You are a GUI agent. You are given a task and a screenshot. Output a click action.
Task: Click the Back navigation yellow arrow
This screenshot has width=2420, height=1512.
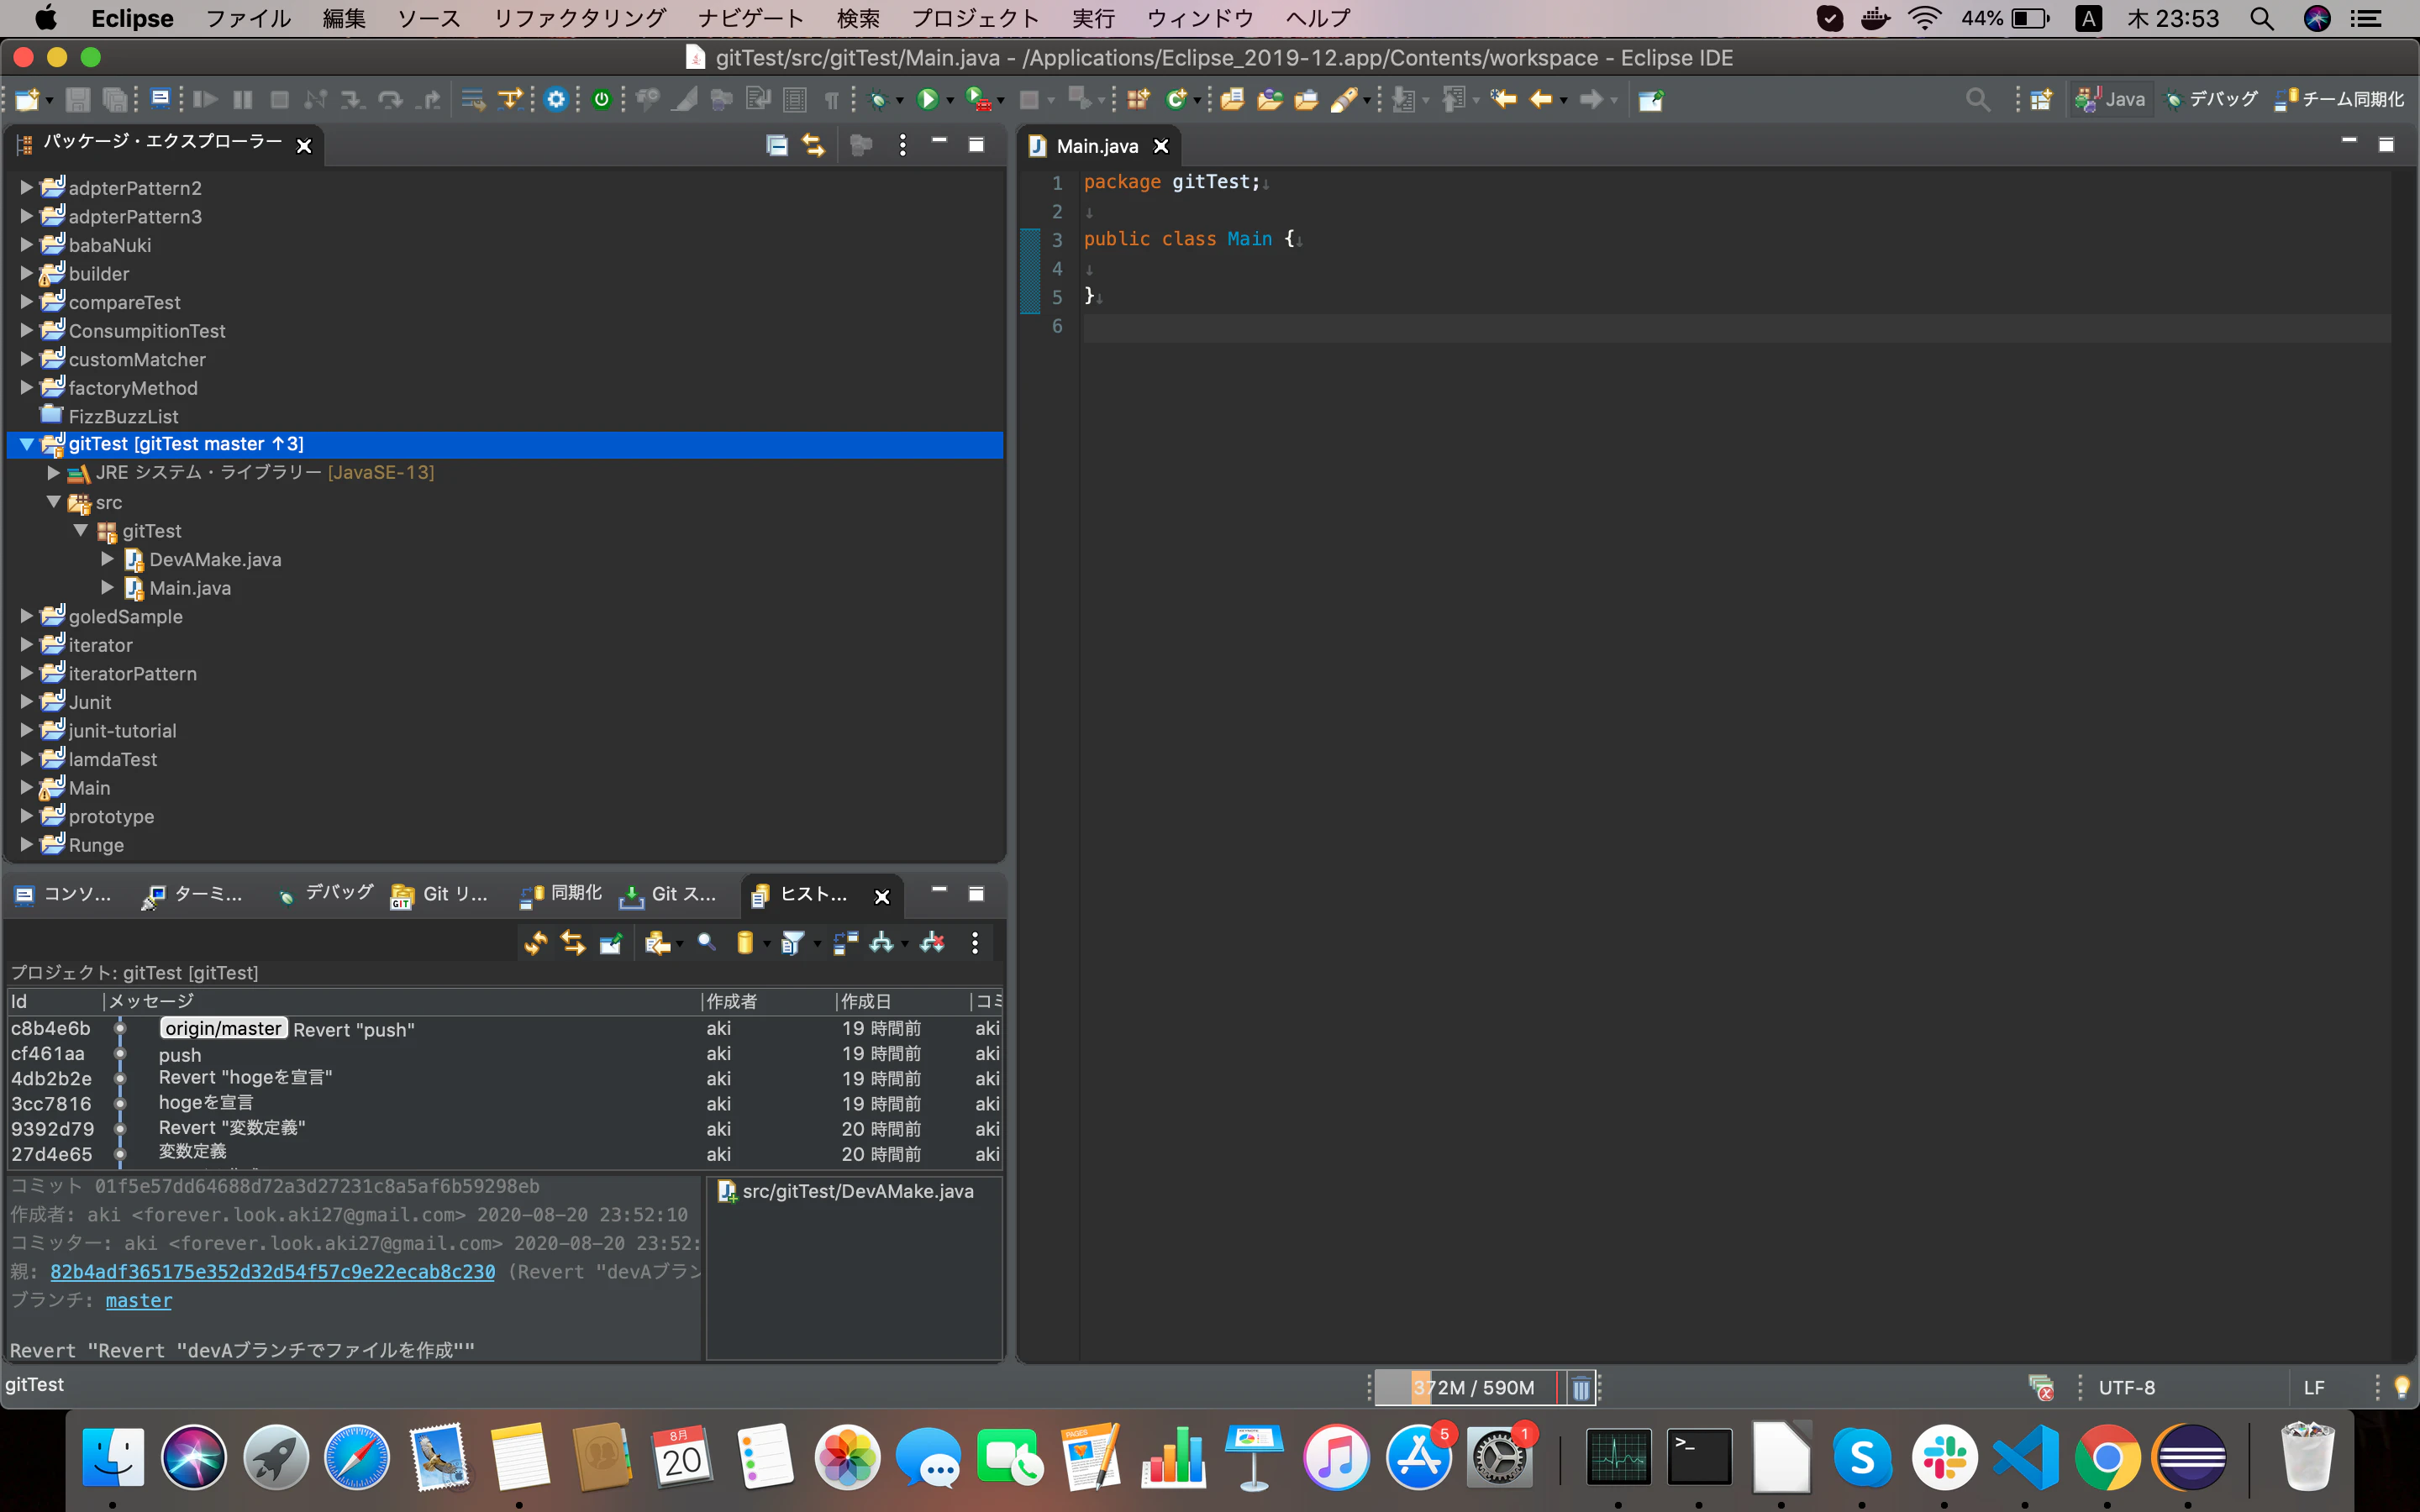[1541, 99]
